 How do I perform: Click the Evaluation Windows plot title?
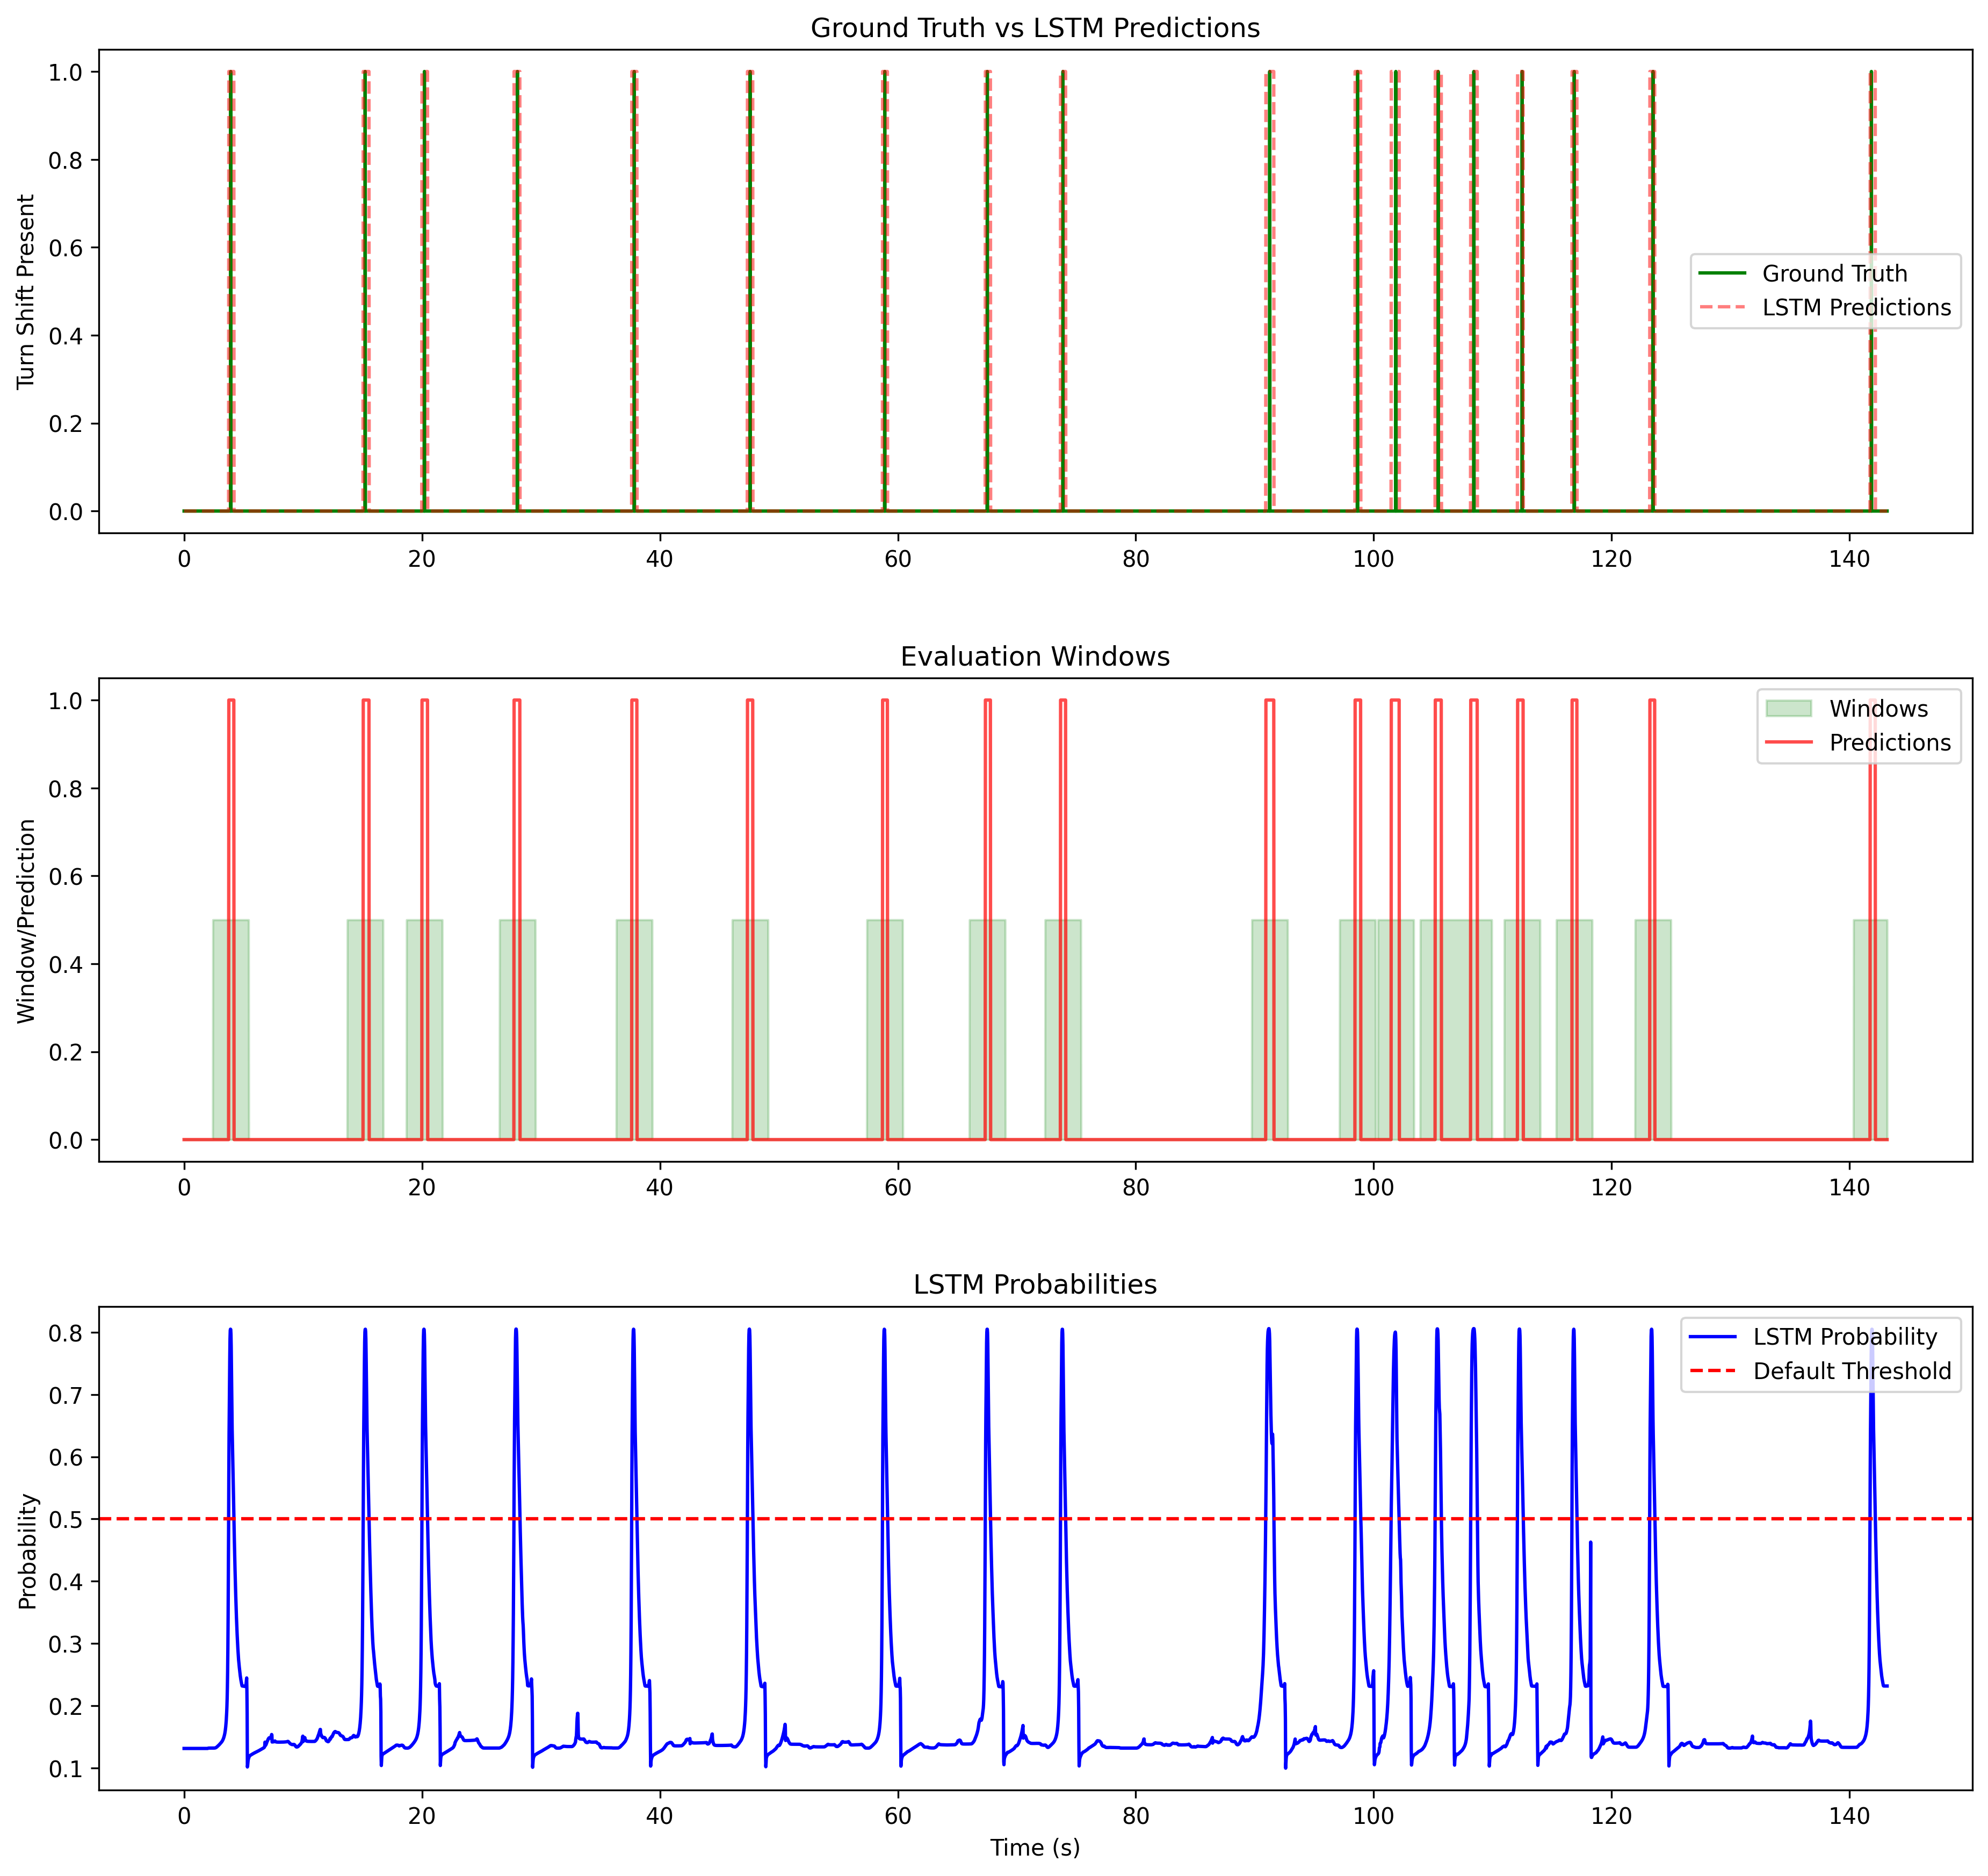click(1035, 657)
